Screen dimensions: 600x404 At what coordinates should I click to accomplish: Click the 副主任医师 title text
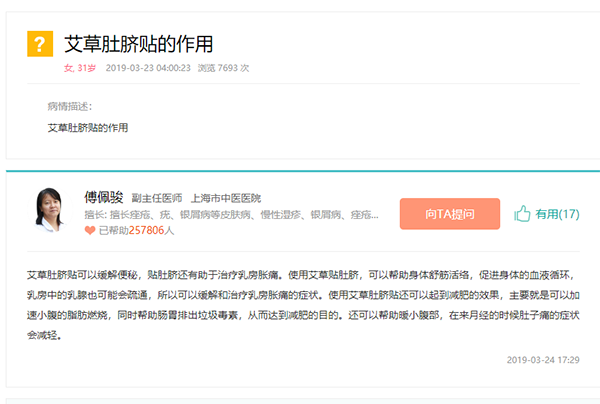(x=157, y=198)
